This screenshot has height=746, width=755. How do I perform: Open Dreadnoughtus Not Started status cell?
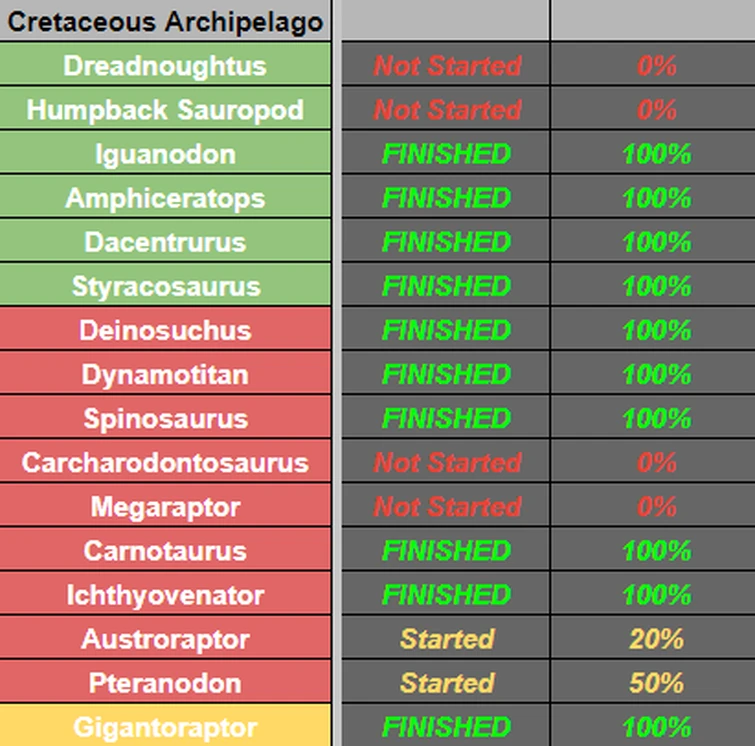(446, 64)
